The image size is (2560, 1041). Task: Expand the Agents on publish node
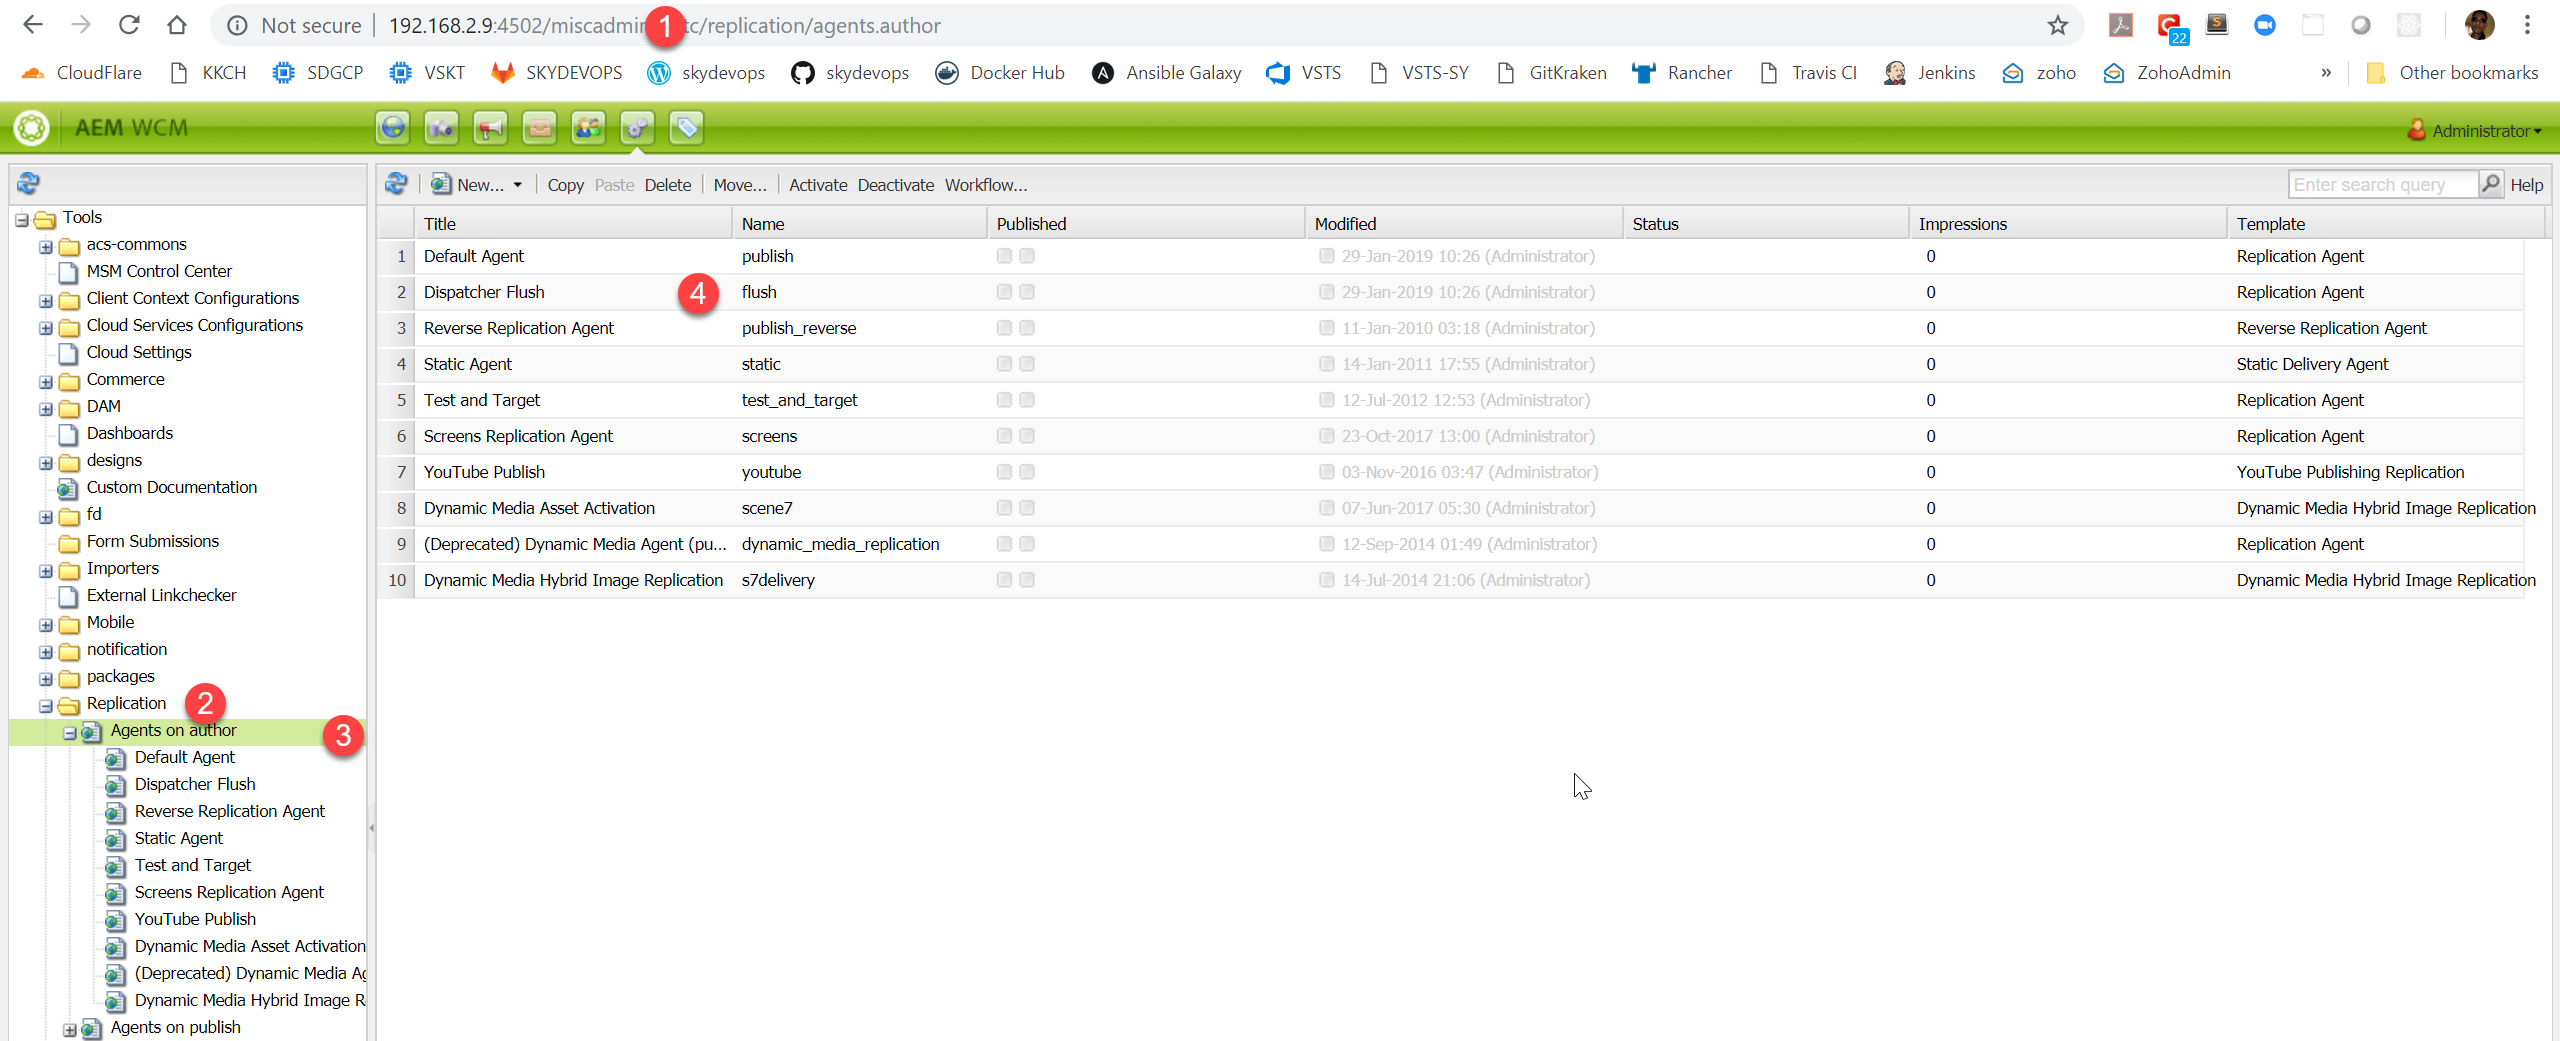(x=68, y=1028)
